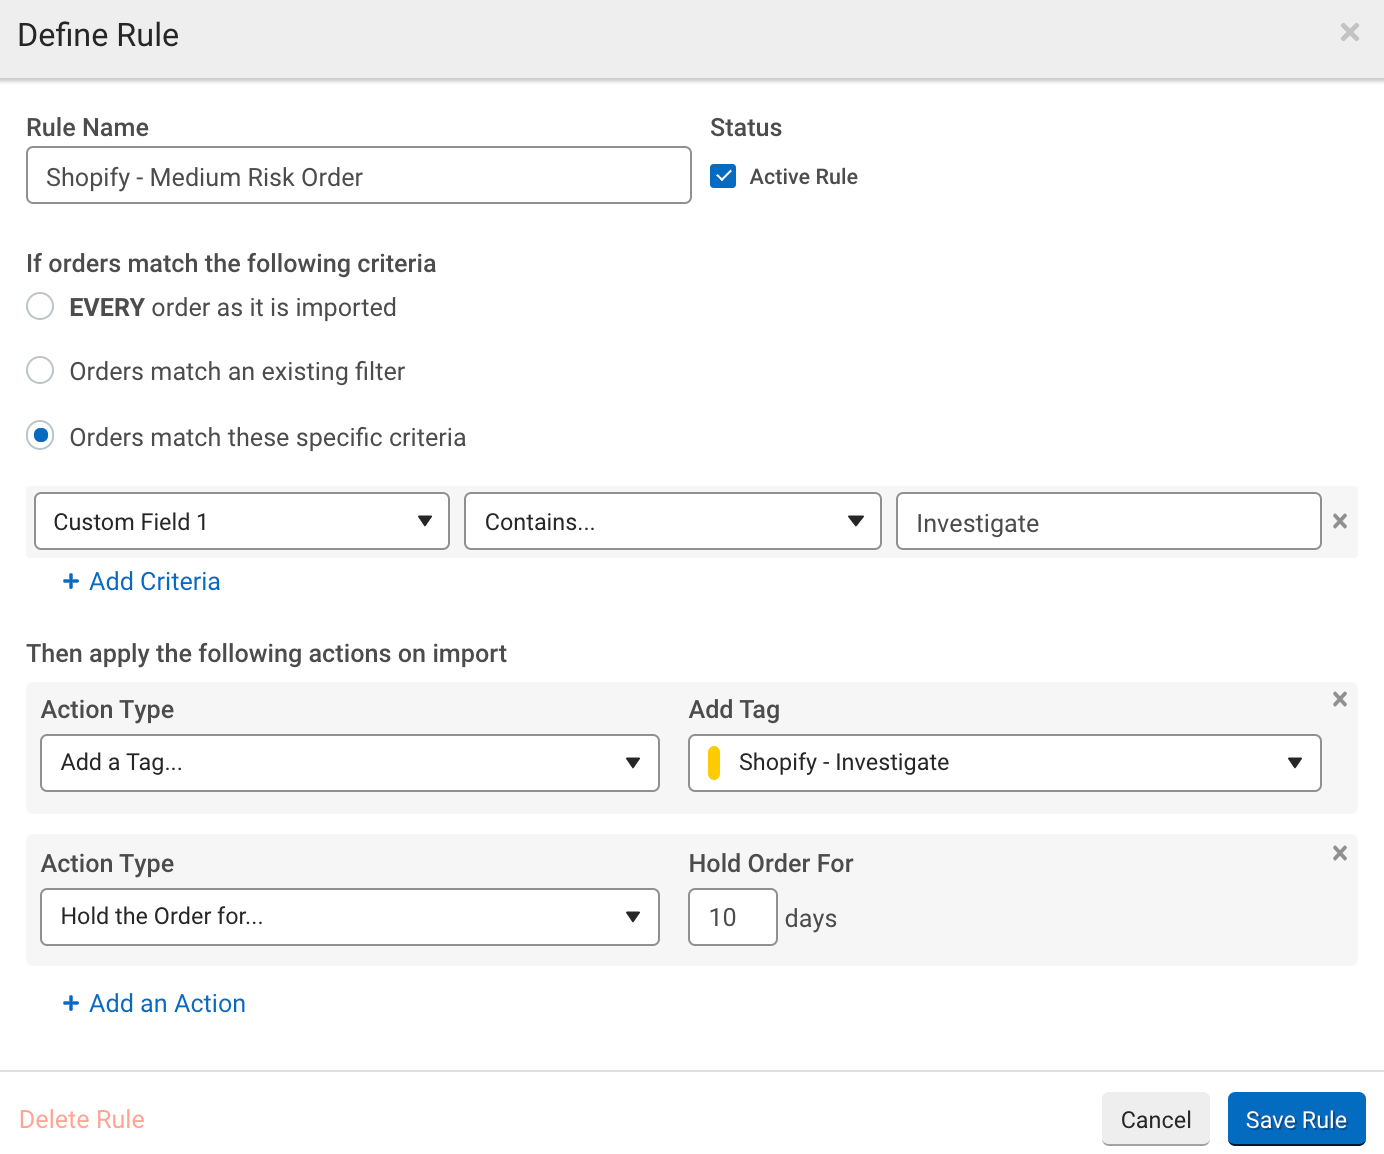Open the Contains... operator dropdown
1384x1154 pixels.
[x=673, y=521]
